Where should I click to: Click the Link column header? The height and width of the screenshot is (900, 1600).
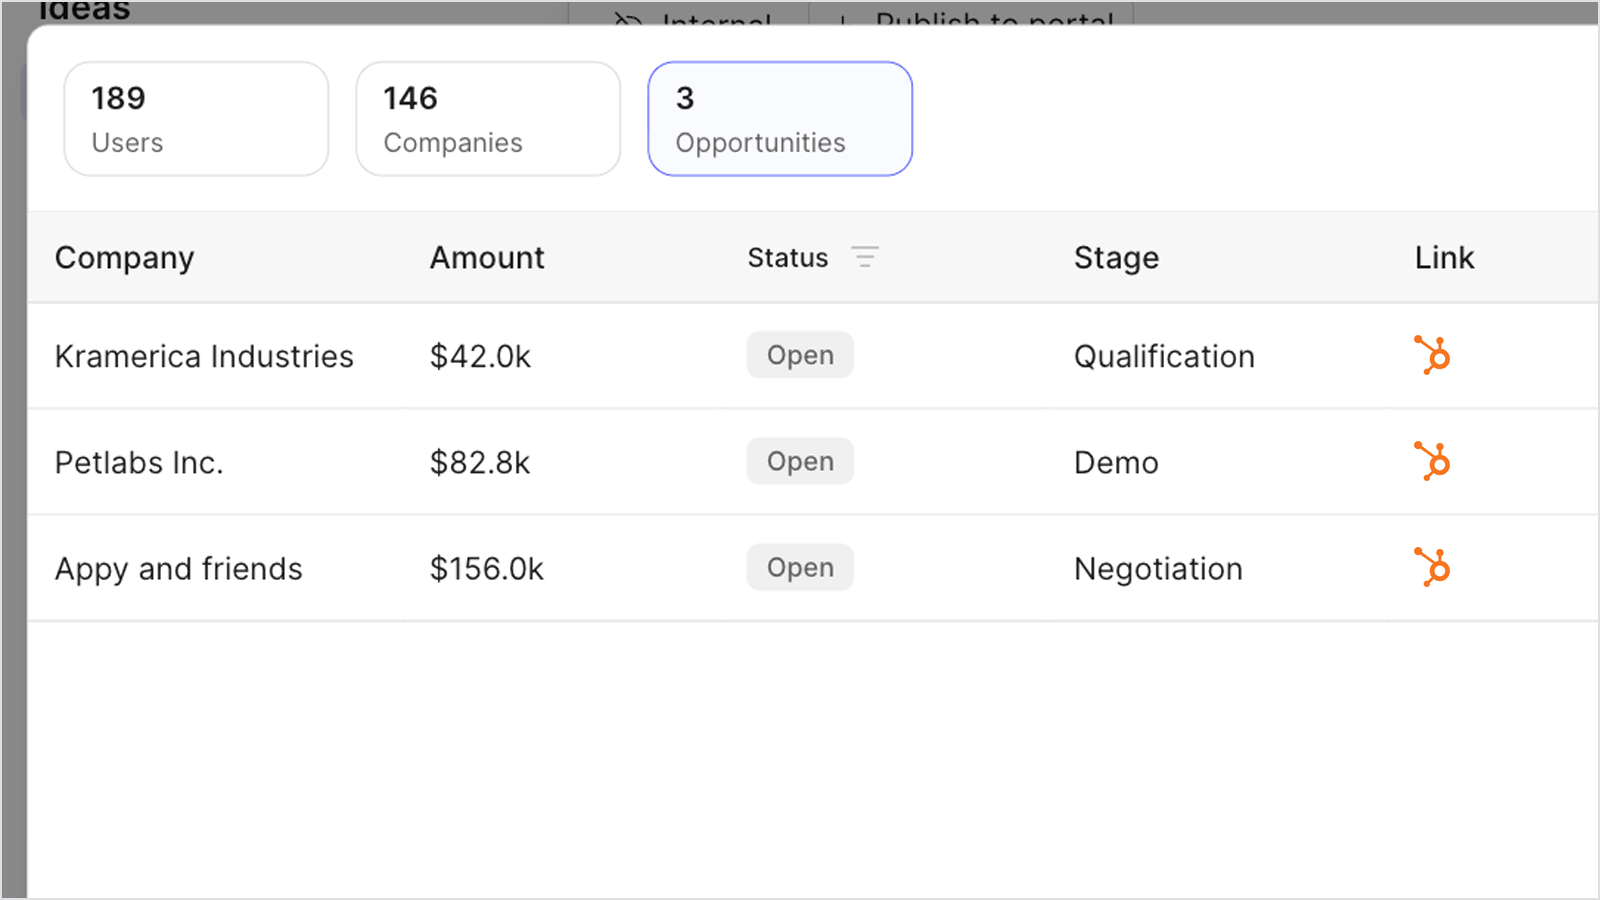point(1444,258)
